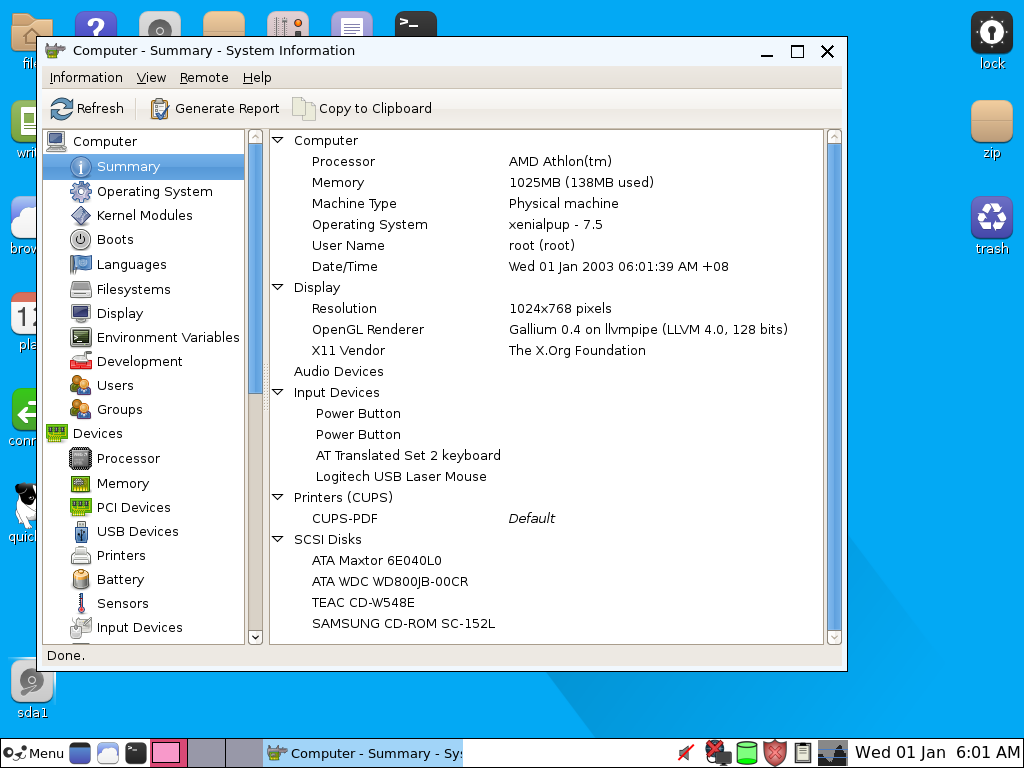Select the Logitech USB Laser Mouse row

(x=547, y=477)
